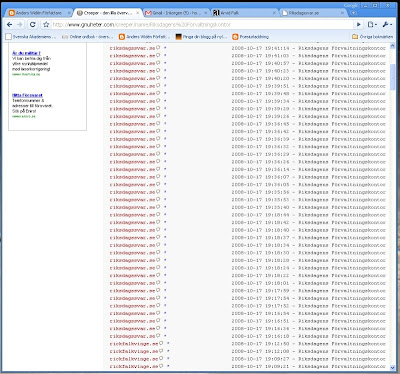The image size is (400, 374).
Task: Close the Anders Widén Författare tab
Action: pos(69,13)
